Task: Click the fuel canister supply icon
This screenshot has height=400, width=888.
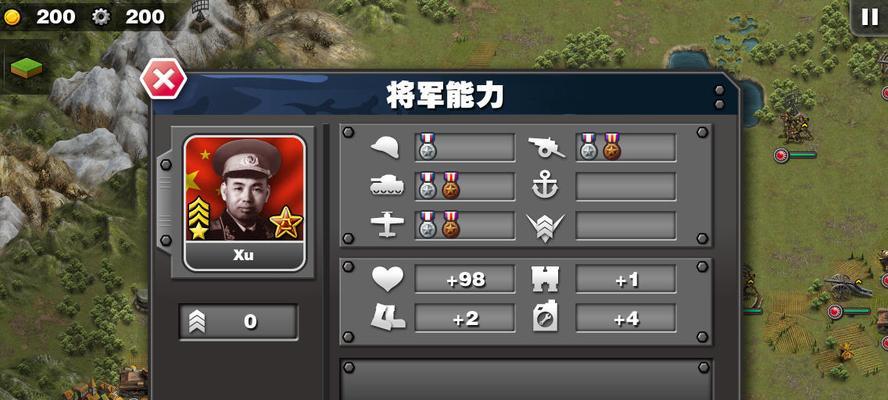Action: [x=545, y=318]
